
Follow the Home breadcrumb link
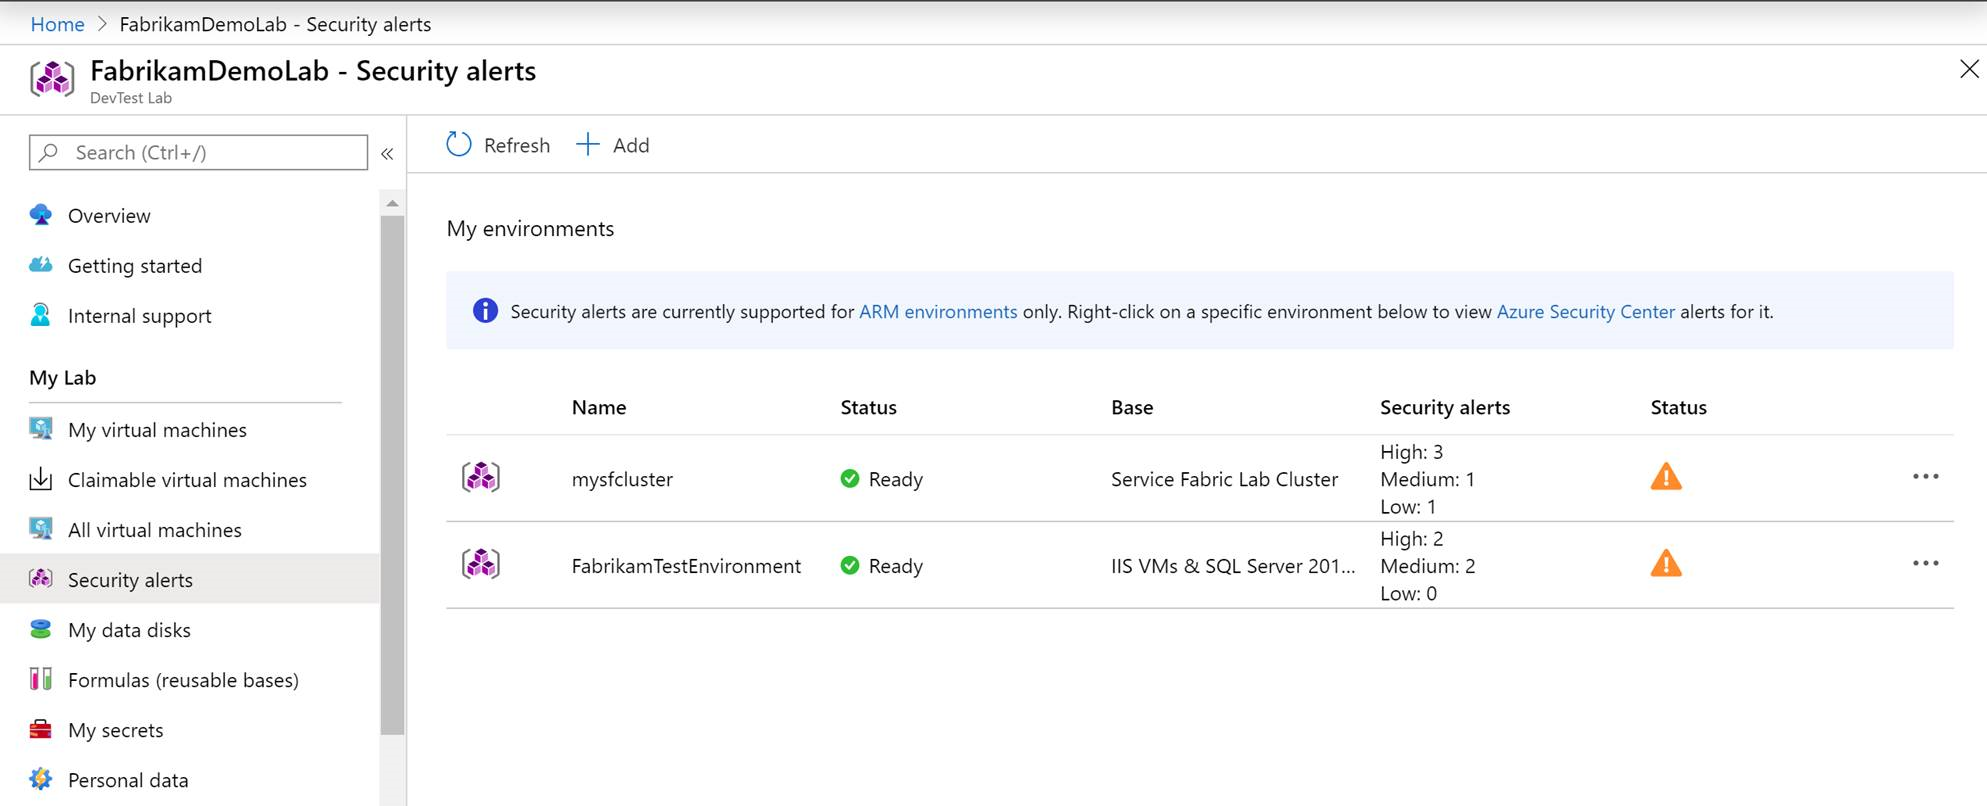(x=58, y=24)
